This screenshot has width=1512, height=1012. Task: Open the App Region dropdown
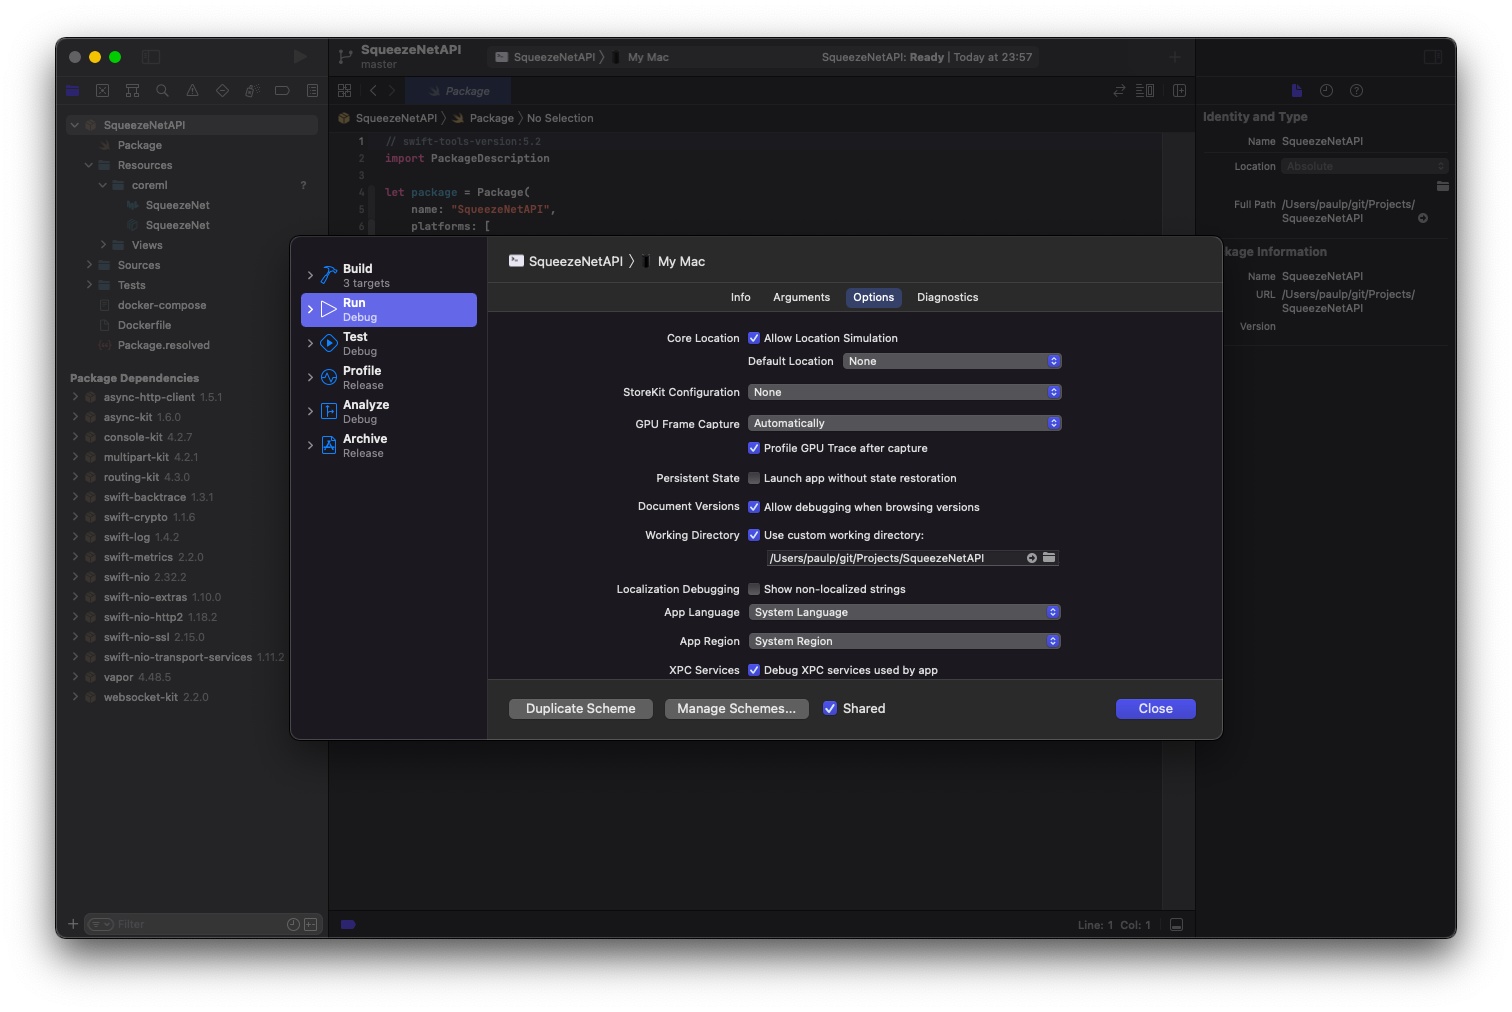[905, 641]
